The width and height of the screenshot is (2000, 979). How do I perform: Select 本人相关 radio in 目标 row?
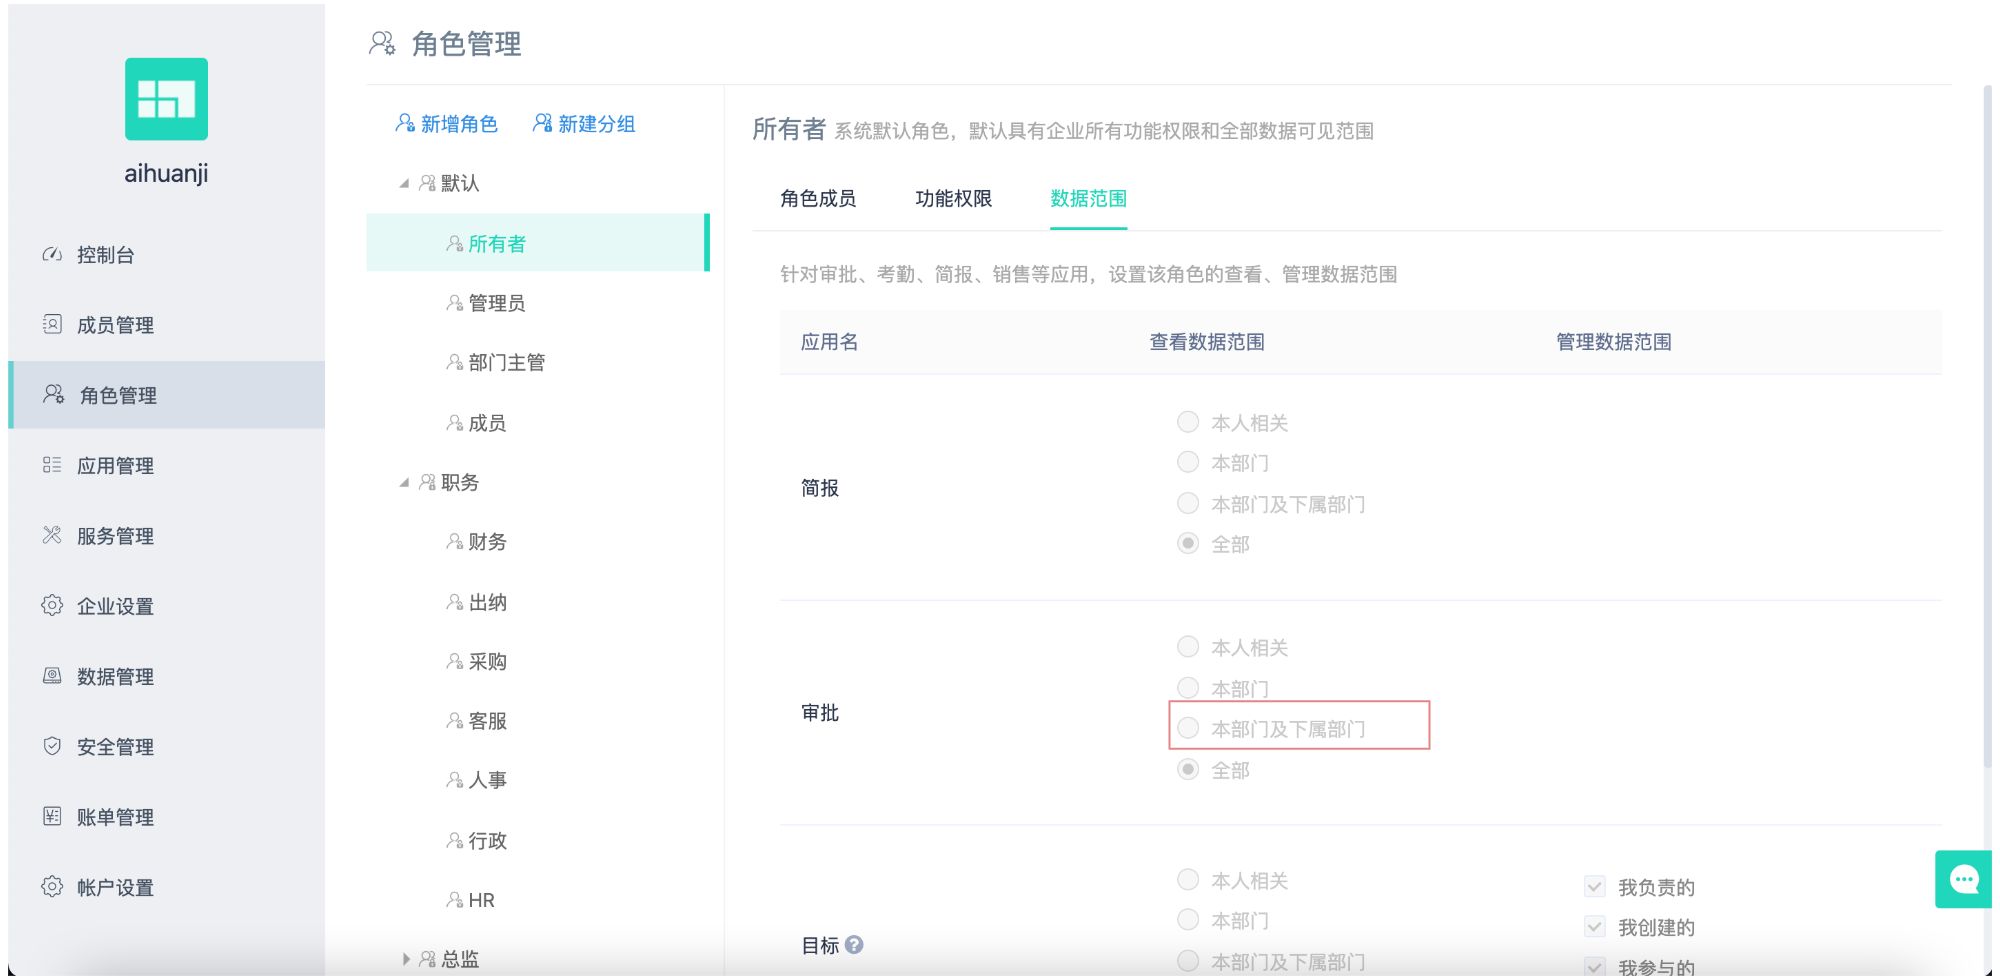tap(1188, 880)
